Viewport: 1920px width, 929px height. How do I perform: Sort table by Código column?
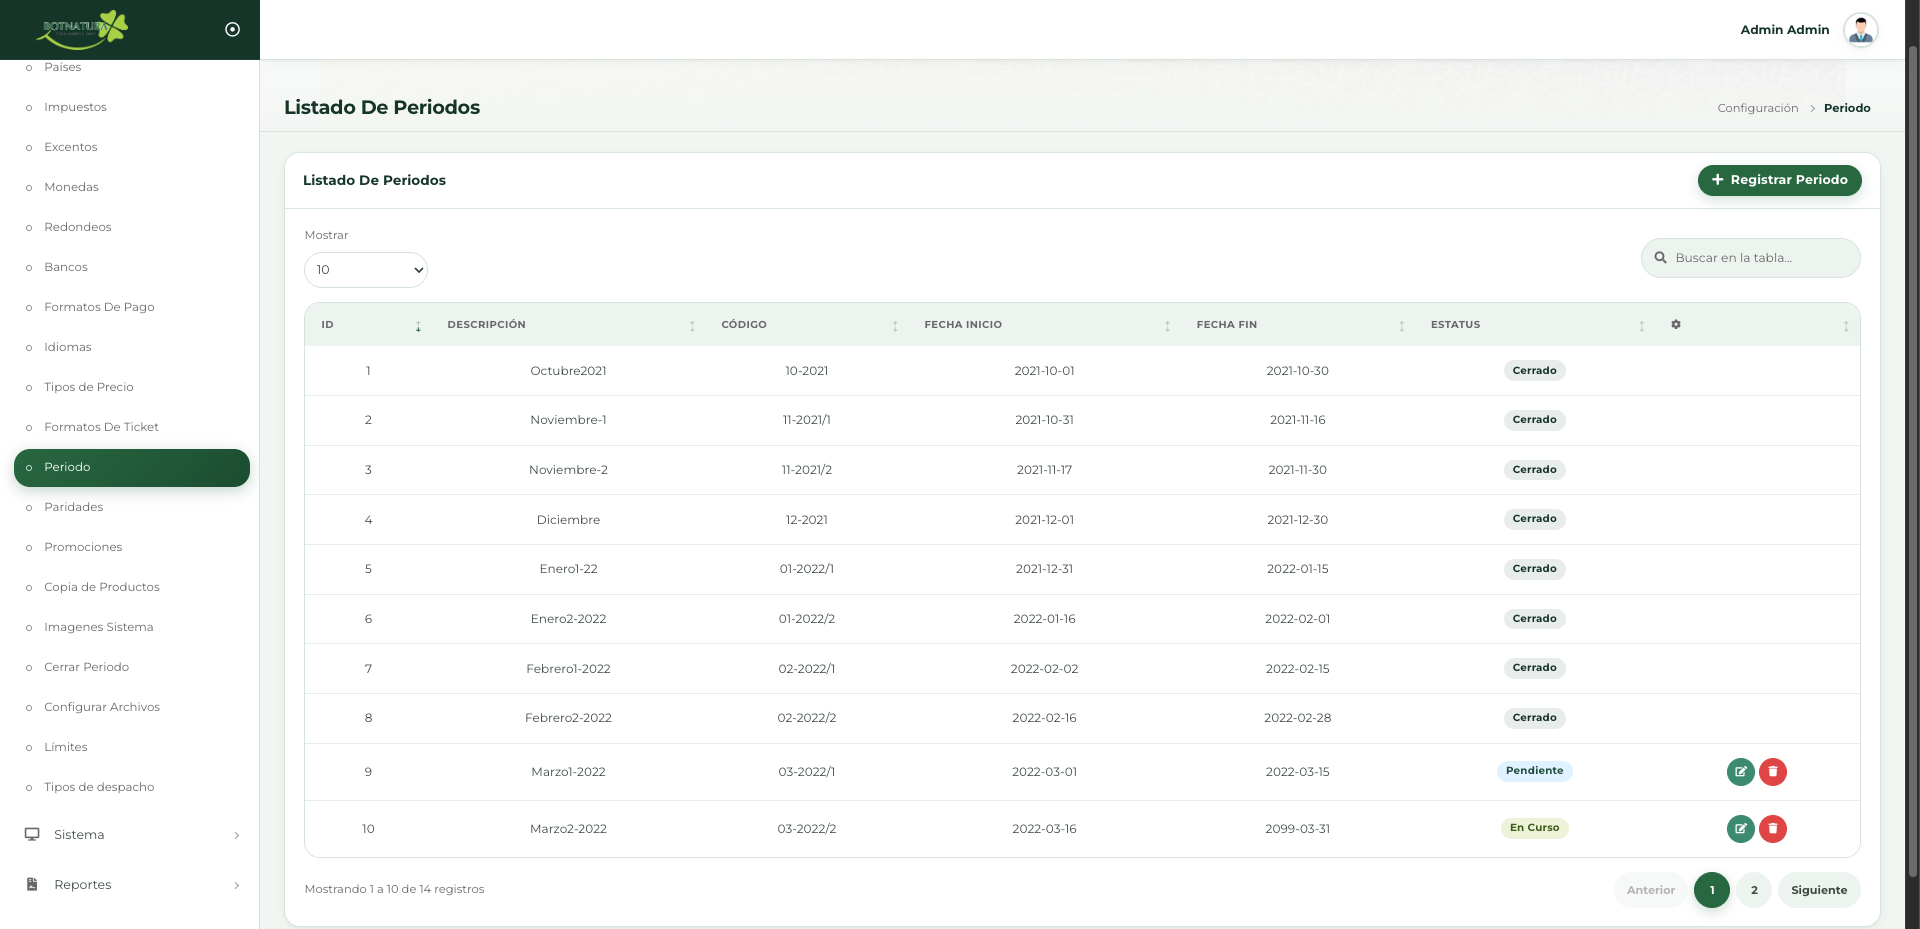click(809, 325)
